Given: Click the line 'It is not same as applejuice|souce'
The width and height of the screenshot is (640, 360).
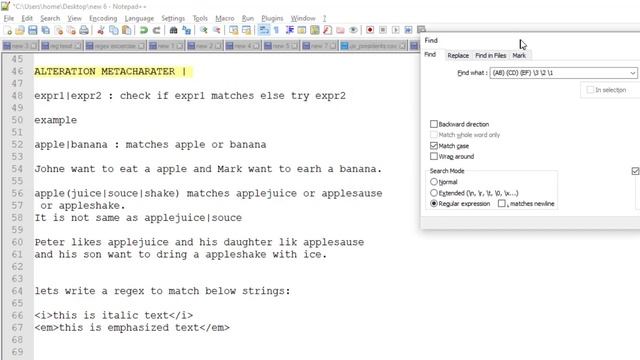Looking at the screenshot, I should 138,218.
